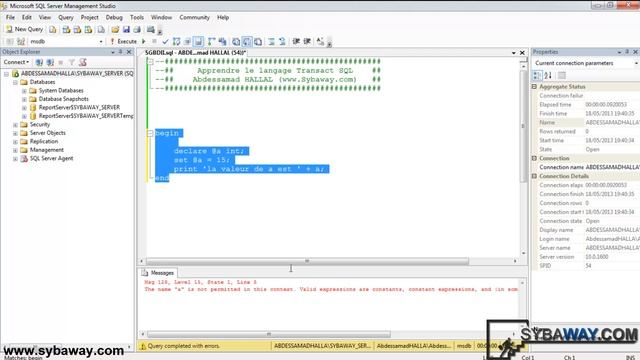Click the Messages pane horizontal scrollbar
640x360 pixels.
[269, 334]
